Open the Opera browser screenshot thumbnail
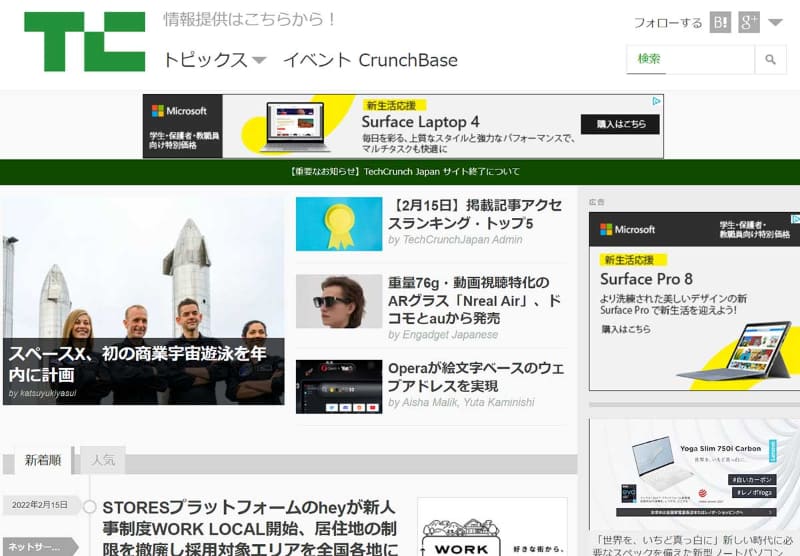Image resolution: width=800 pixels, height=556 pixels. coord(339,386)
